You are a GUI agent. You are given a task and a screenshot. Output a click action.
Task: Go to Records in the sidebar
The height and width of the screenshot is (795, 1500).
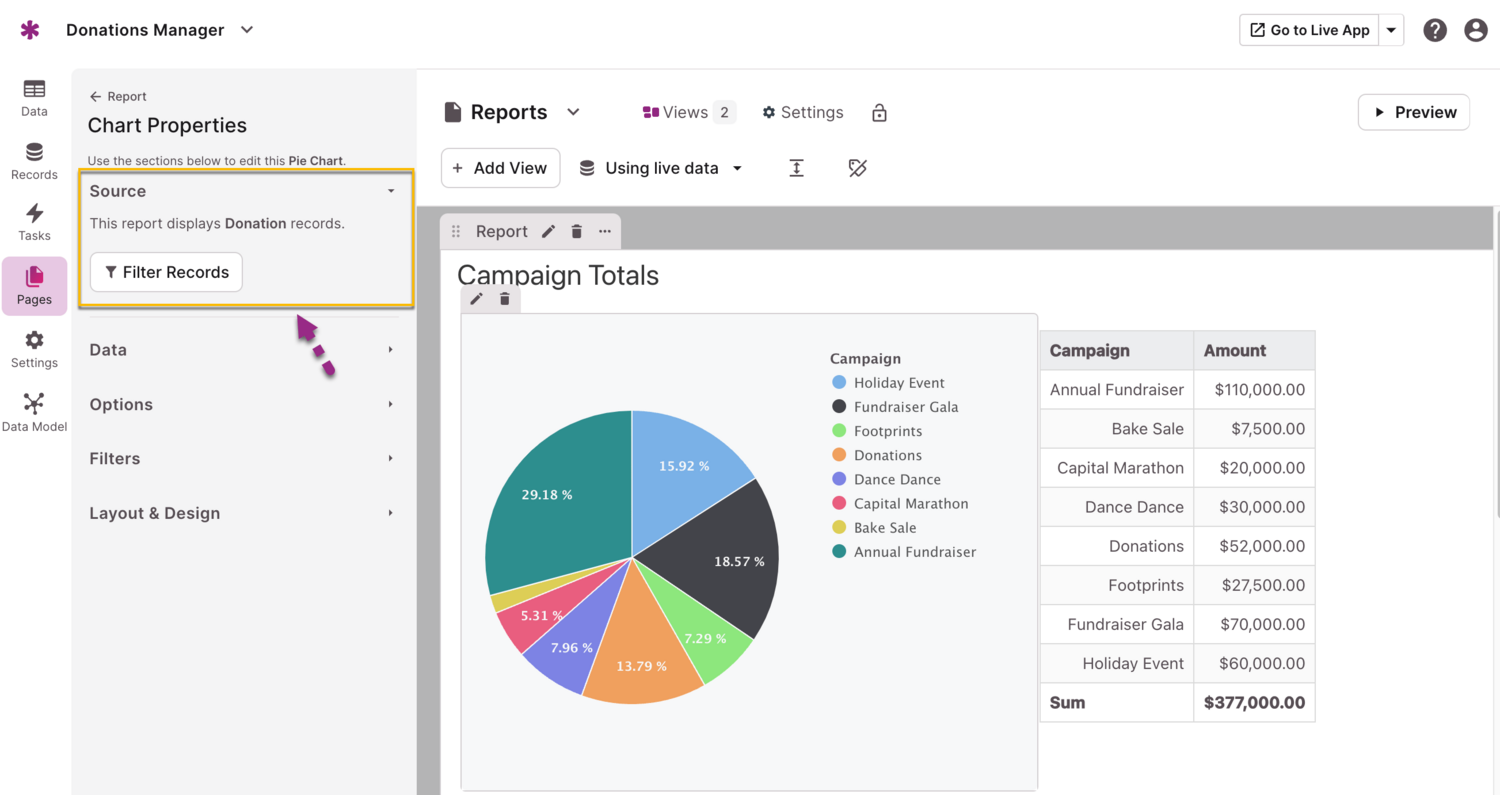34,161
